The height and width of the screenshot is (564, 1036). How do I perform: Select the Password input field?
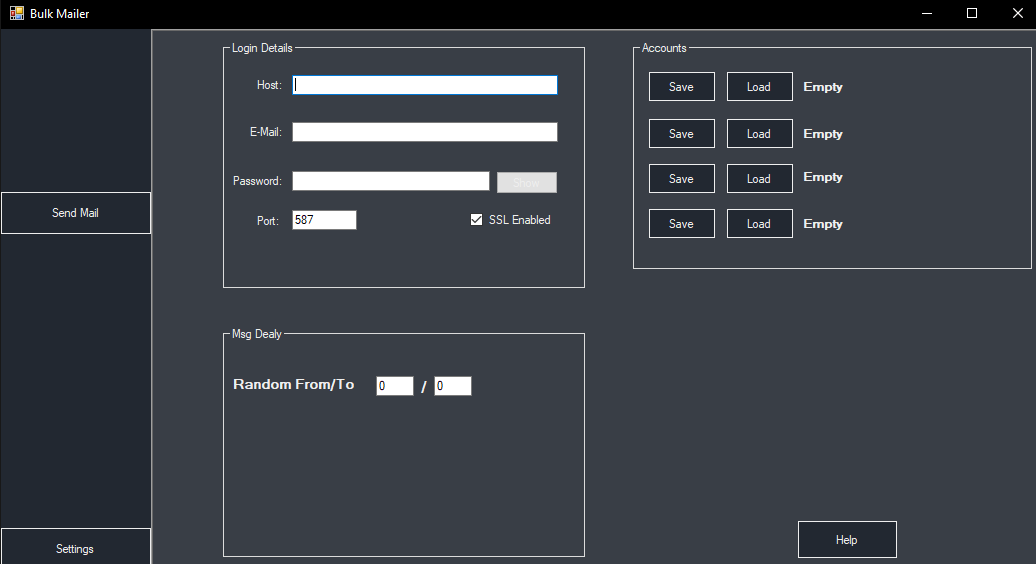click(x=391, y=181)
